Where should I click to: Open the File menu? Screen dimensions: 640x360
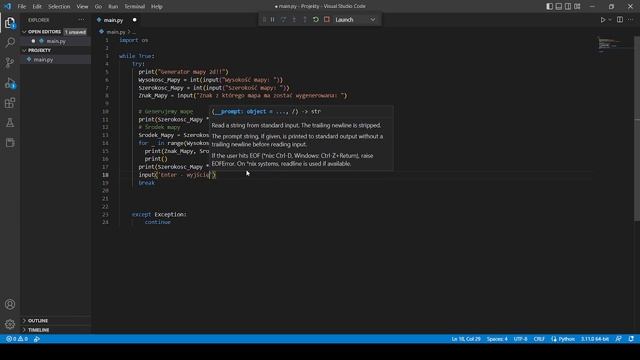coord(22,7)
